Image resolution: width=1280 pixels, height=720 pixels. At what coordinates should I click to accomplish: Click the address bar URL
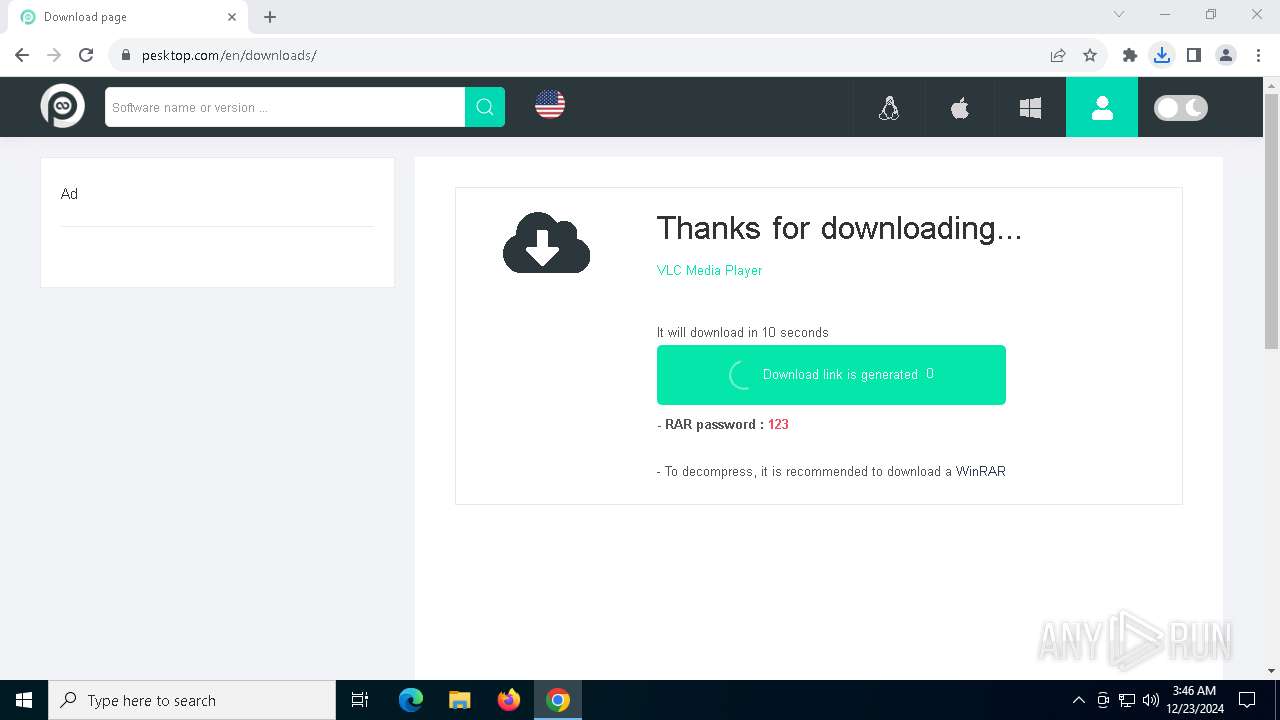tap(229, 55)
